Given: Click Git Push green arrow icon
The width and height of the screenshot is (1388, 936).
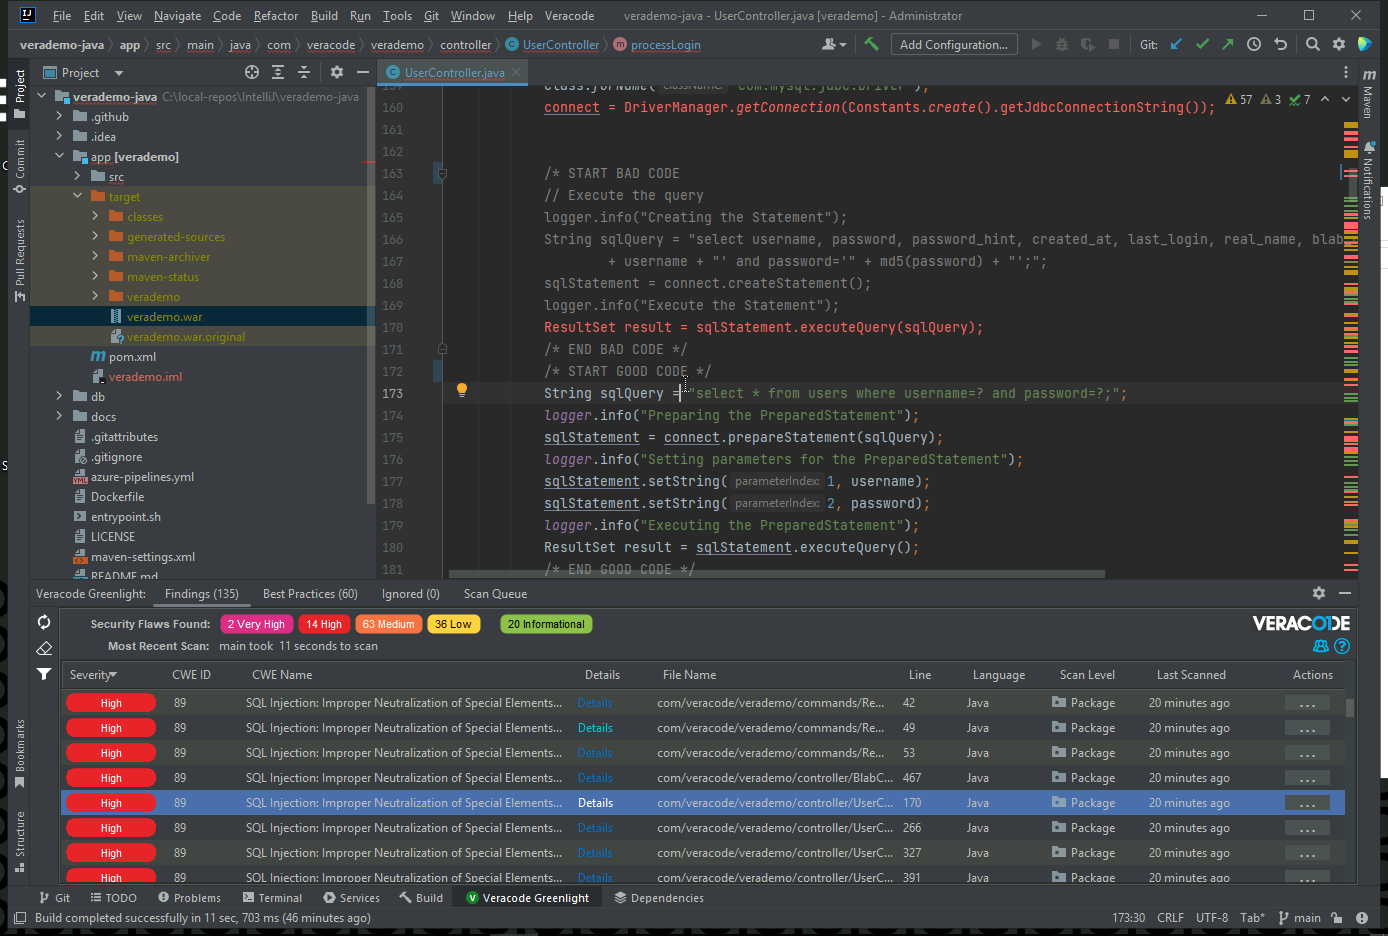Looking at the screenshot, I should tap(1227, 44).
